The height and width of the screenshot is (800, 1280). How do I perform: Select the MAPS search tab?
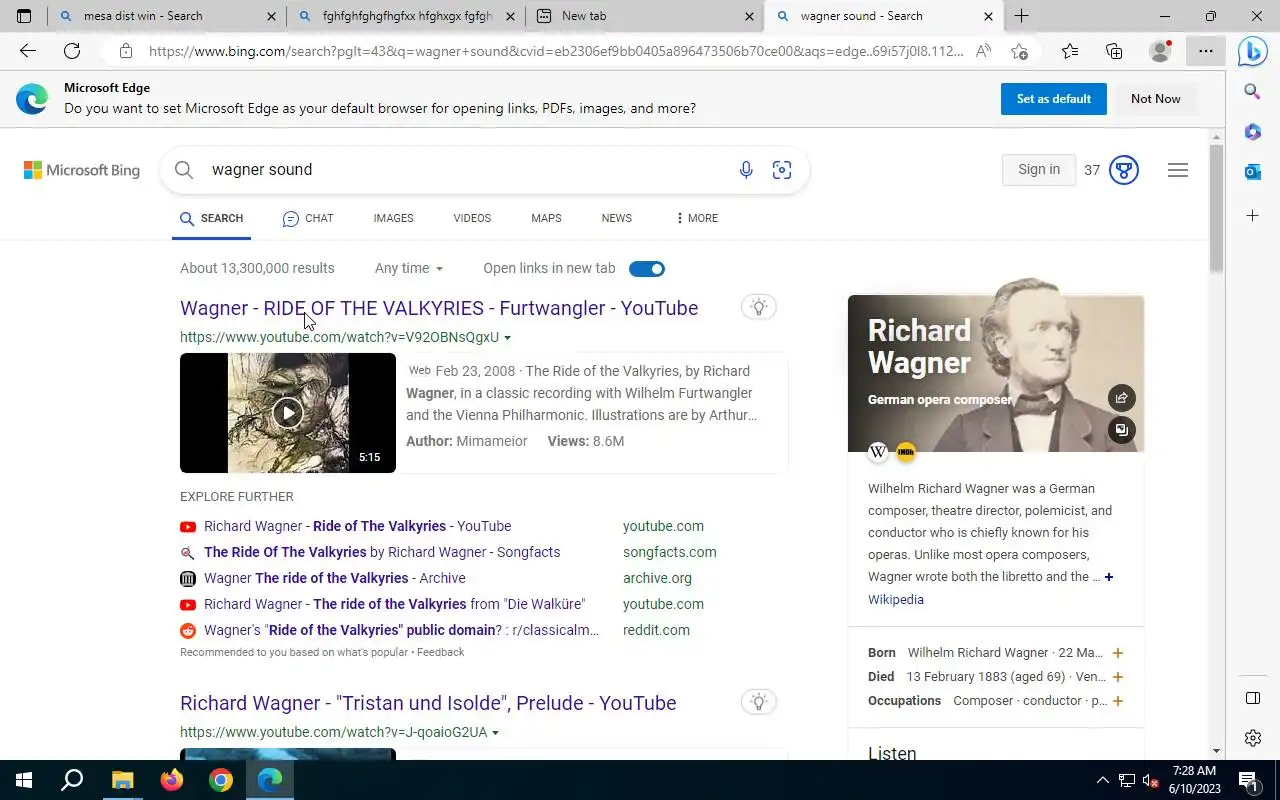pyautogui.click(x=546, y=218)
